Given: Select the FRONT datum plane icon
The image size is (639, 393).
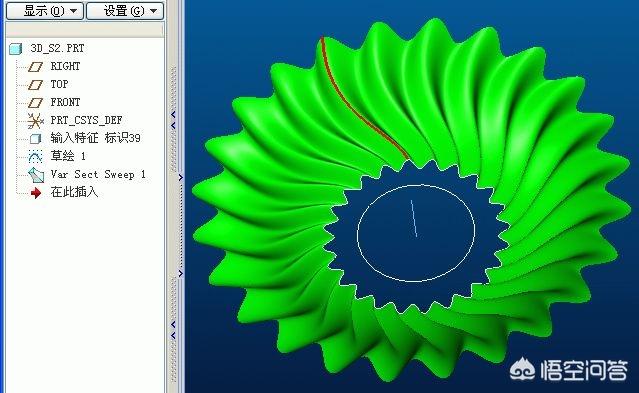Looking at the screenshot, I should coord(35,102).
